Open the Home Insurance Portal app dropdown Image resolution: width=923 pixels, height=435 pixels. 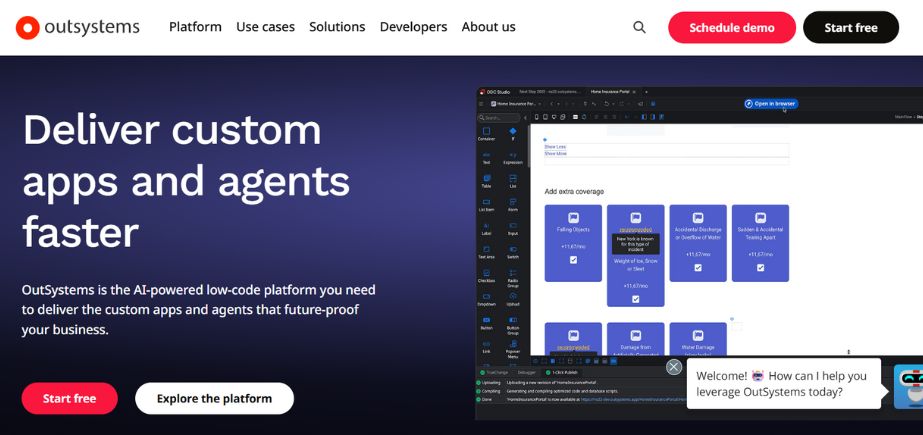[x=516, y=104]
